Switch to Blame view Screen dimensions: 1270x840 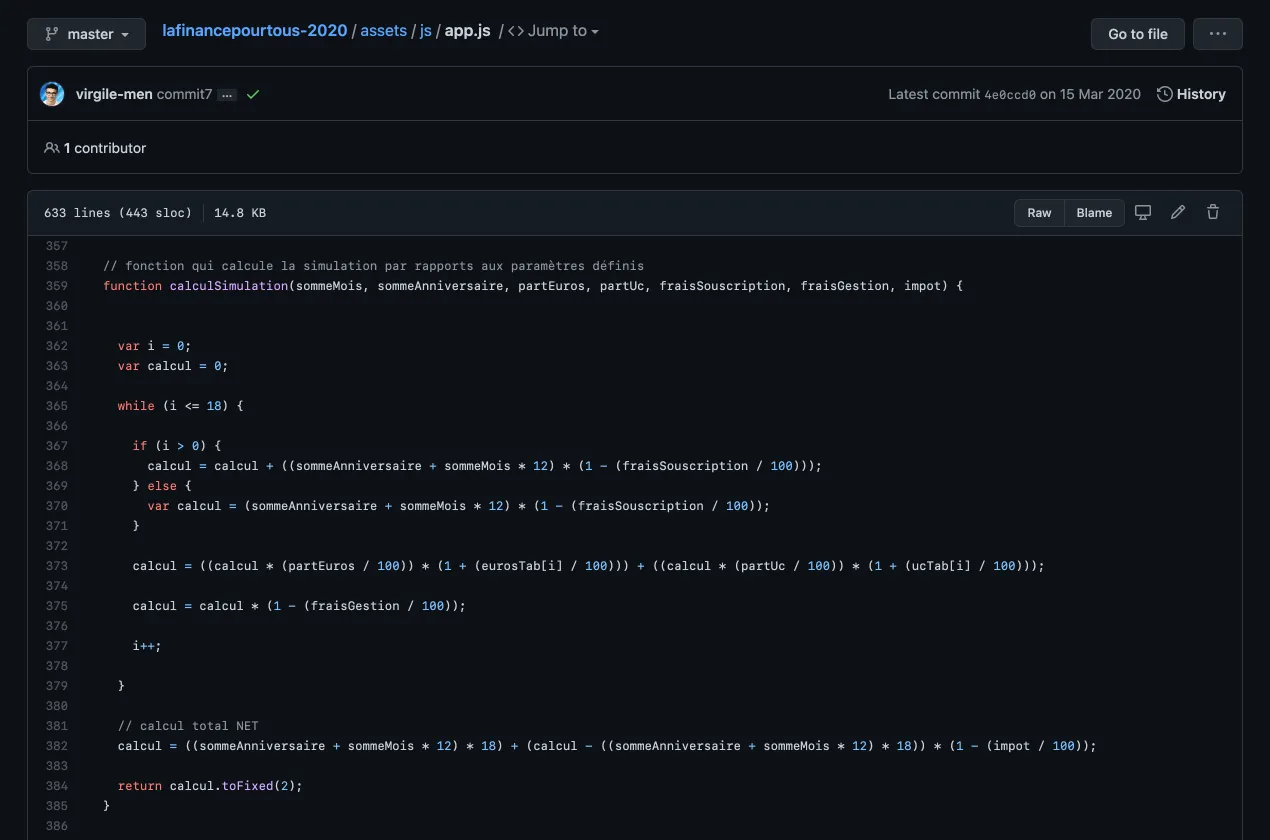(x=1094, y=212)
